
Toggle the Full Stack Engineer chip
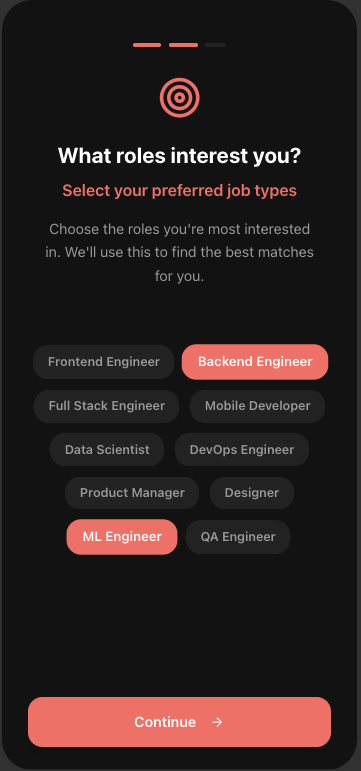click(x=106, y=406)
